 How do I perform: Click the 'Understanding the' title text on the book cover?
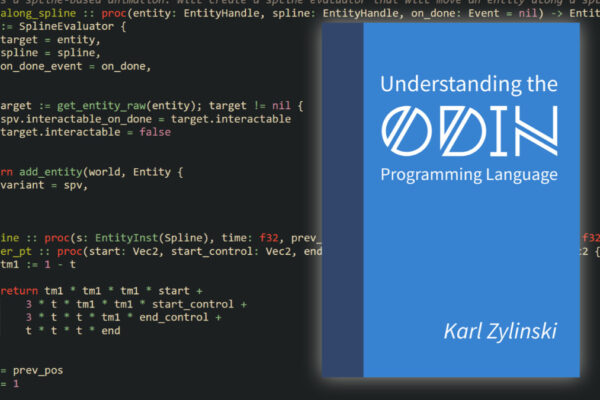[x=469, y=85]
